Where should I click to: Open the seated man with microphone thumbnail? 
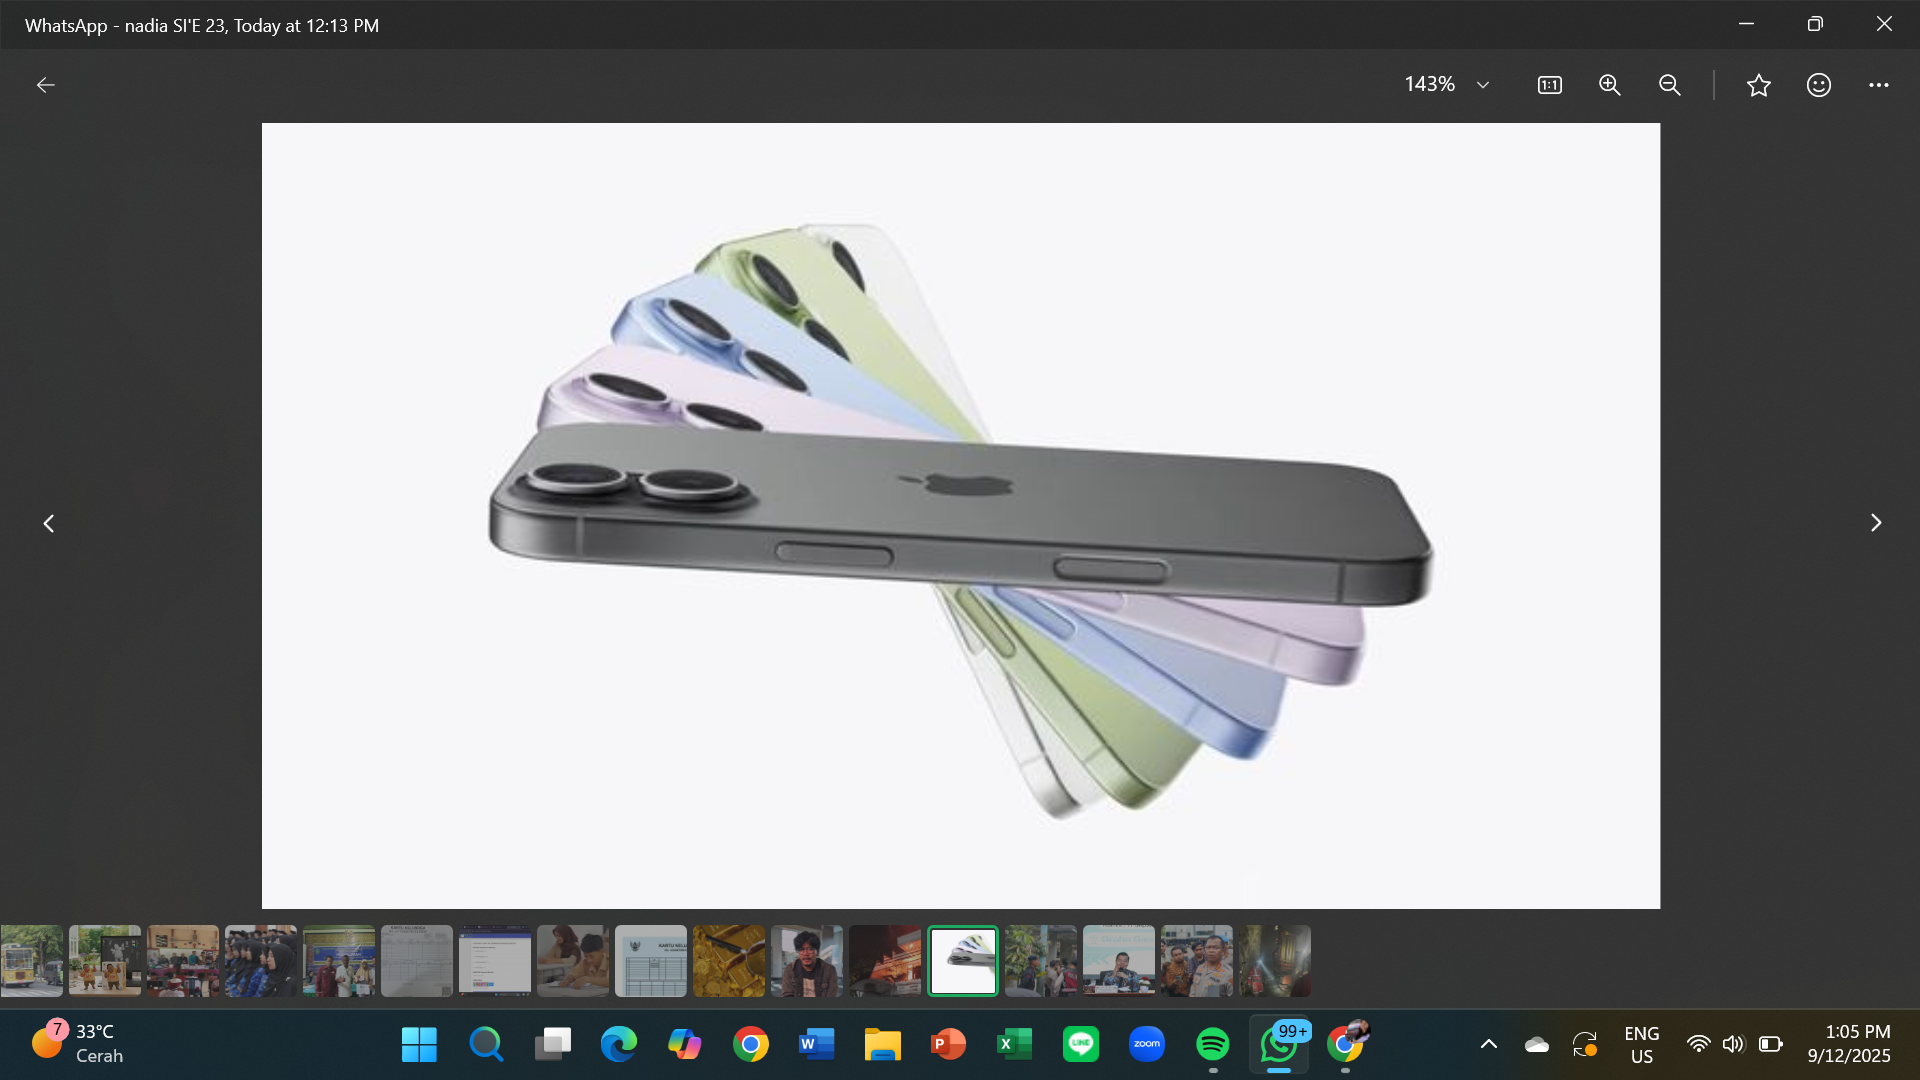pyautogui.click(x=1119, y=961)
